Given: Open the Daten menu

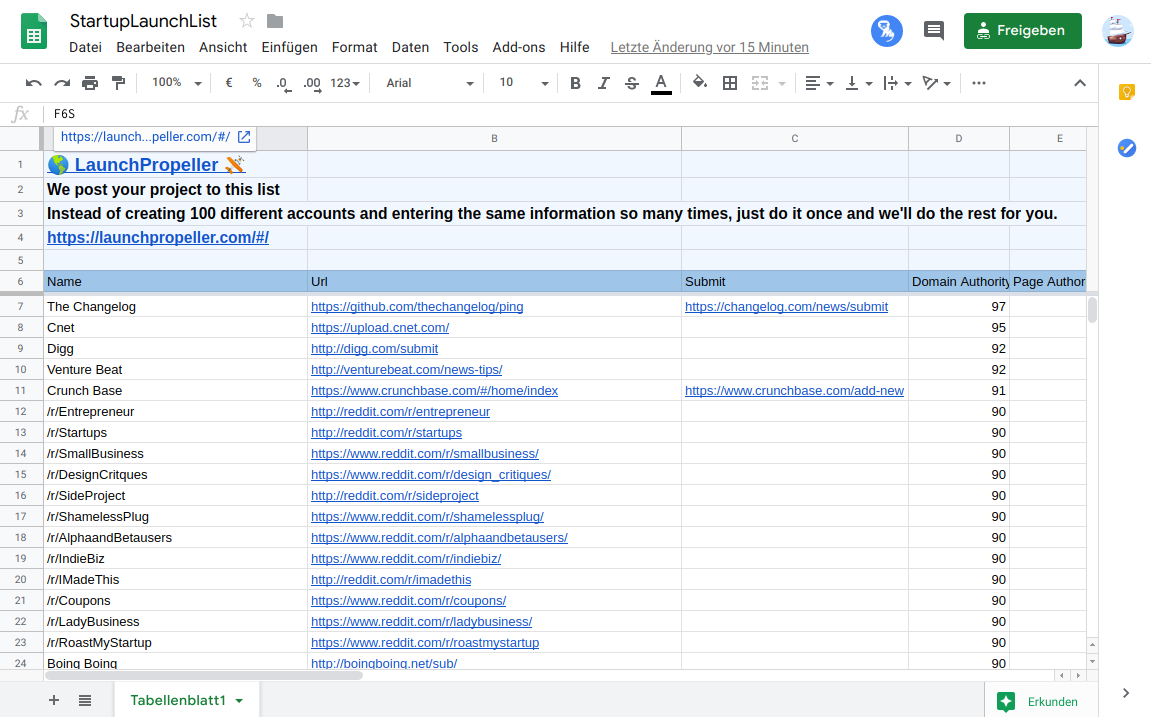Looking at the screenshot, I should [x=410, y=47].
